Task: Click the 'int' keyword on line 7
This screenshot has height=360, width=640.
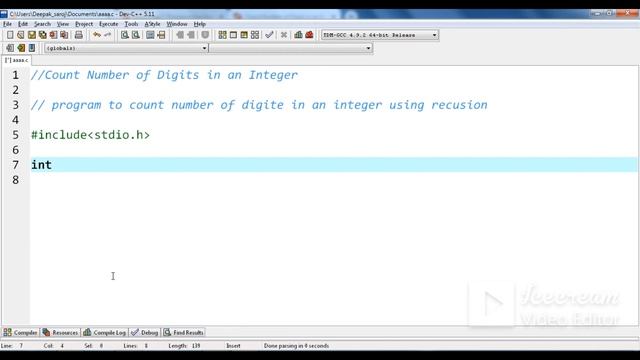Action: 41,165
